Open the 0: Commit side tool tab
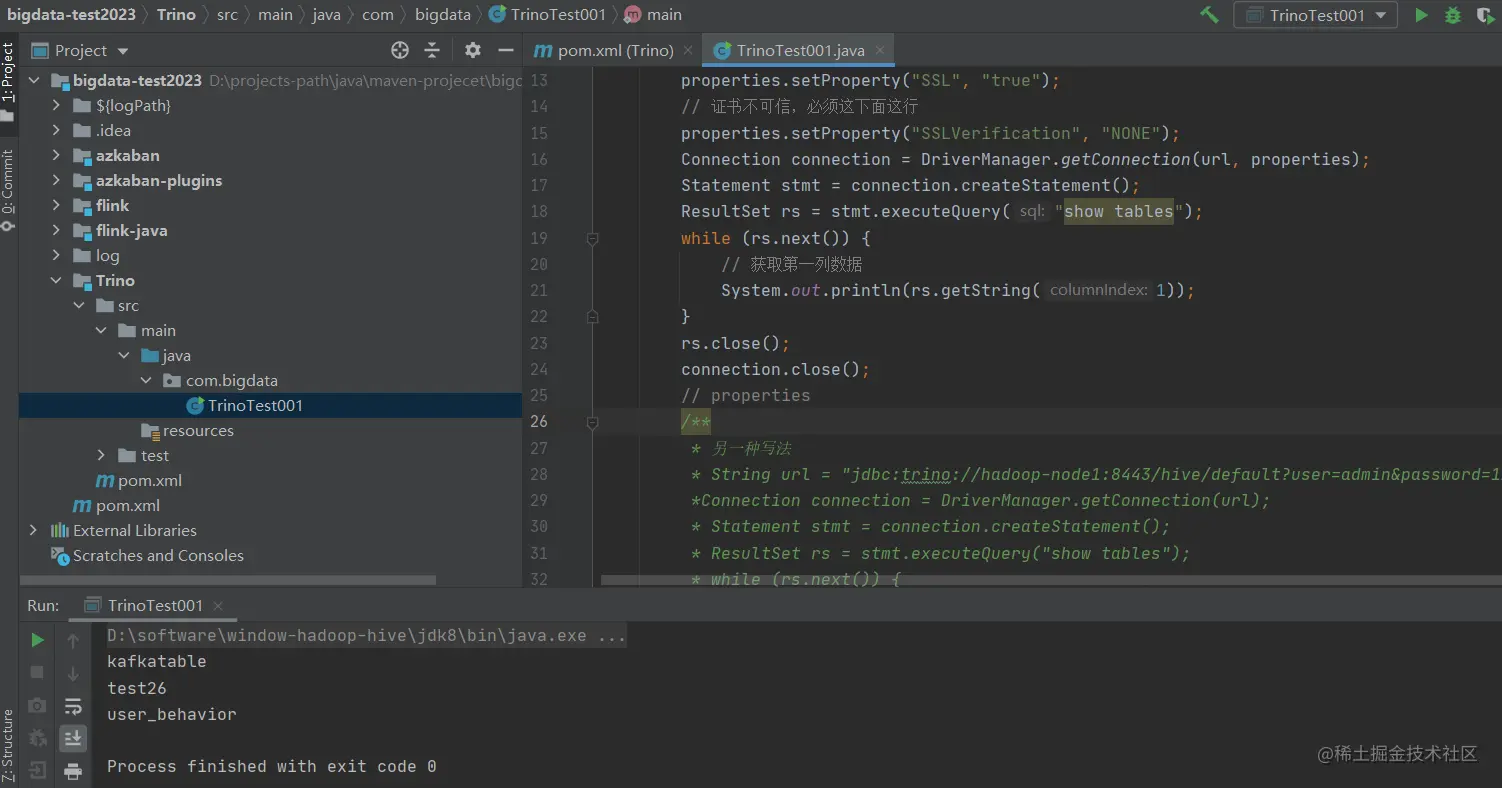The height and width of the screenshot is (788, 1502). 8,190
